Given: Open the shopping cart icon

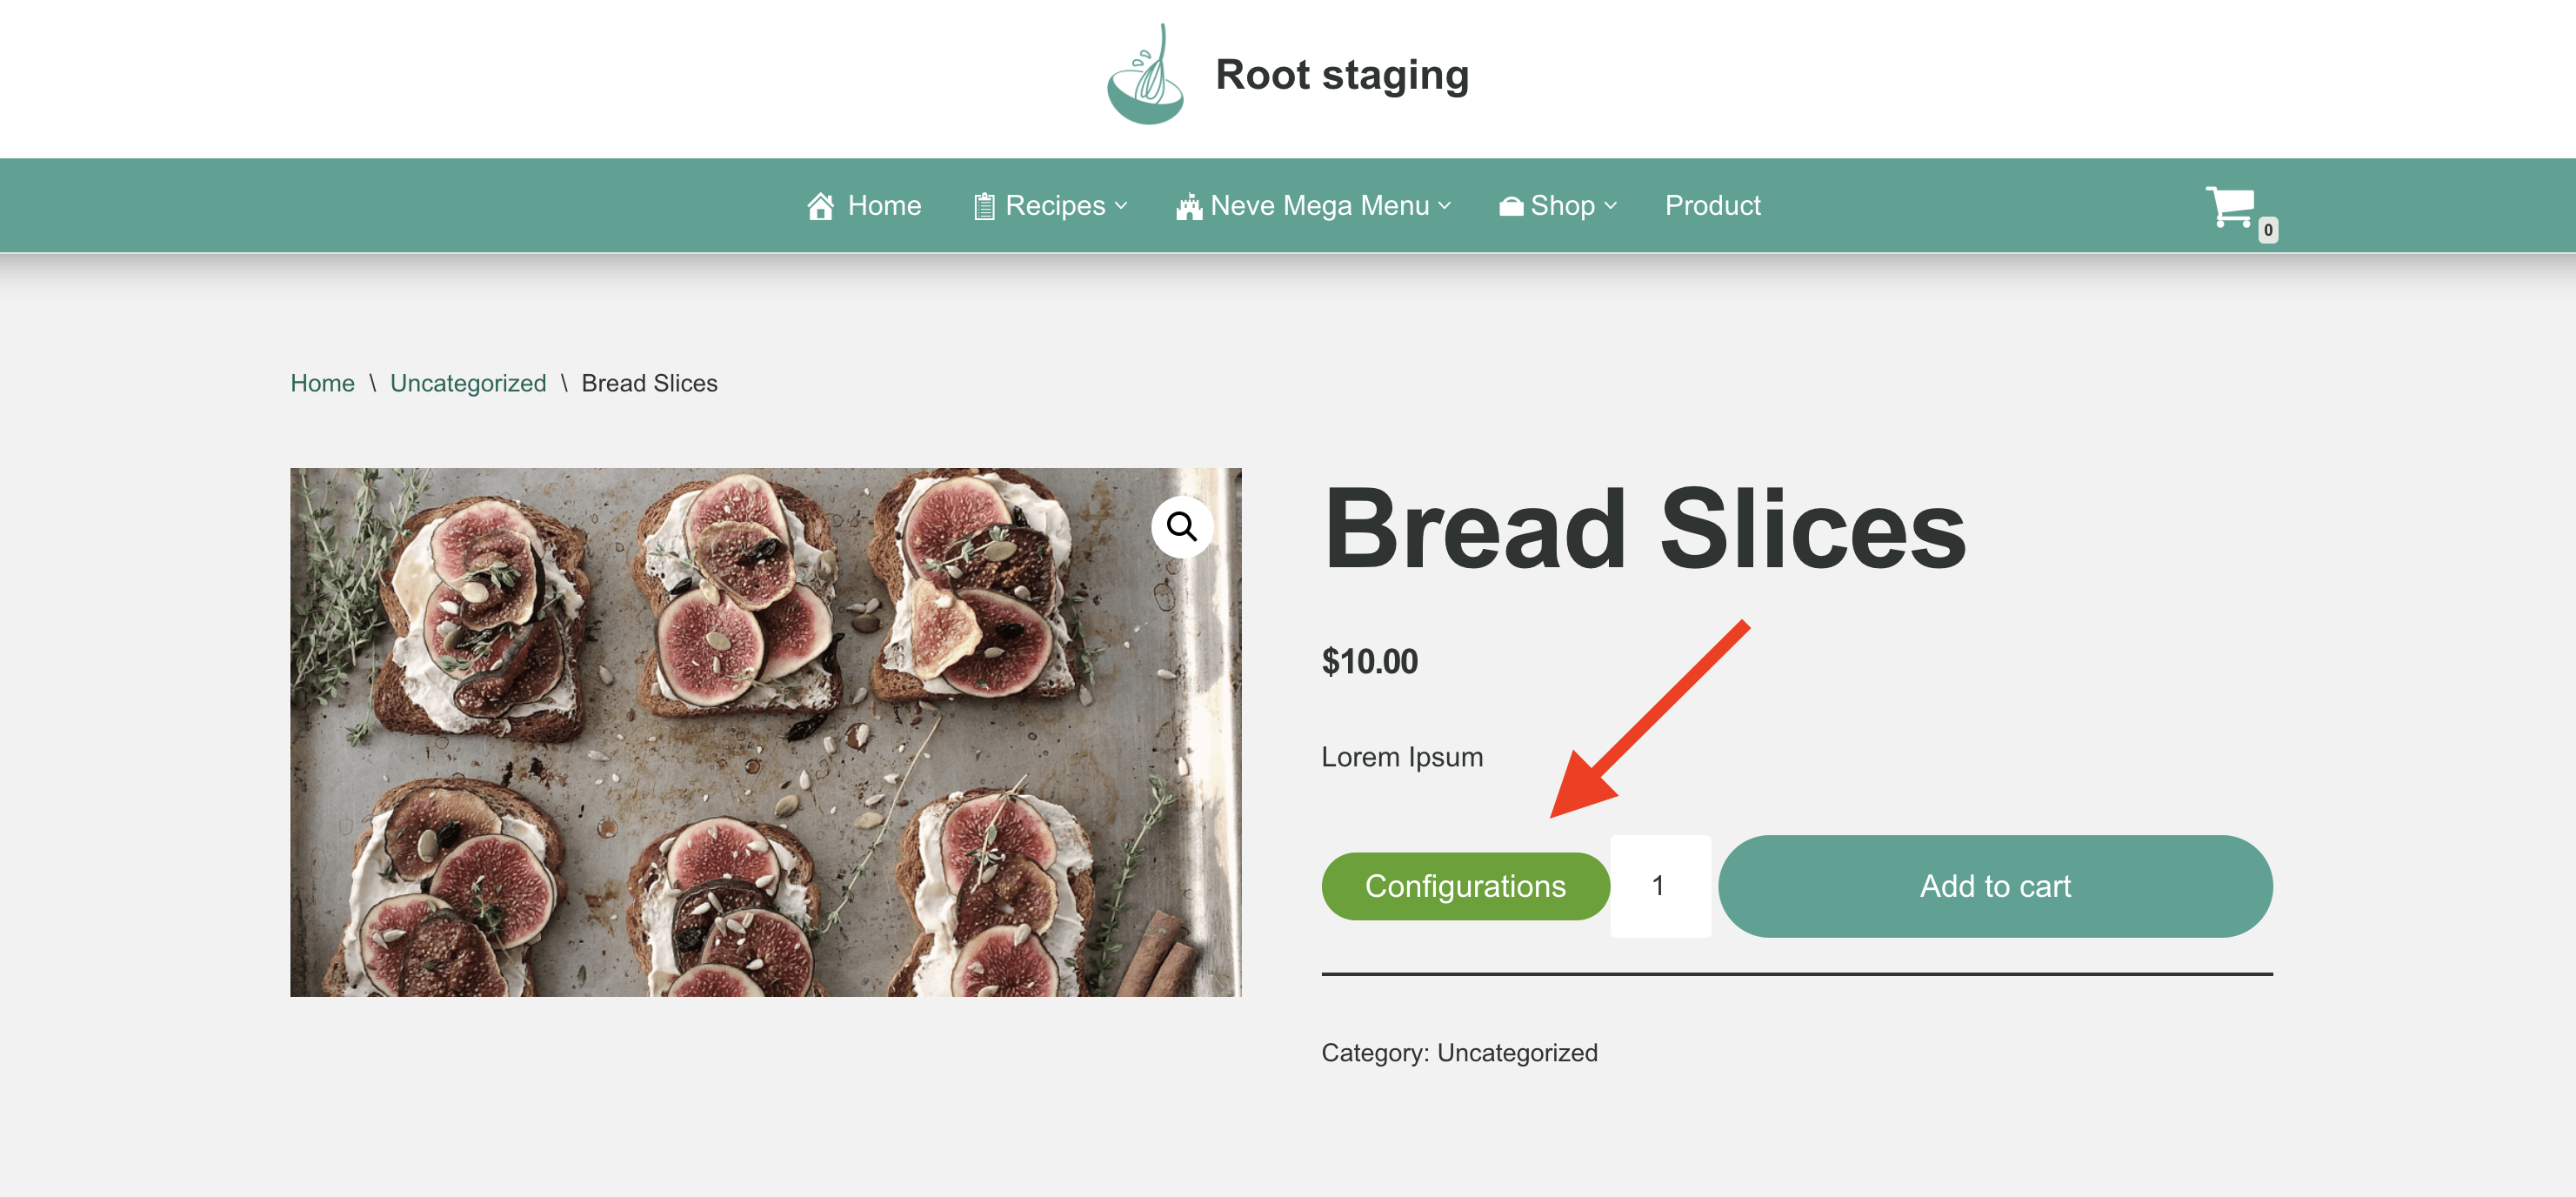Looking at the screenshot, I should (2232, 206).
